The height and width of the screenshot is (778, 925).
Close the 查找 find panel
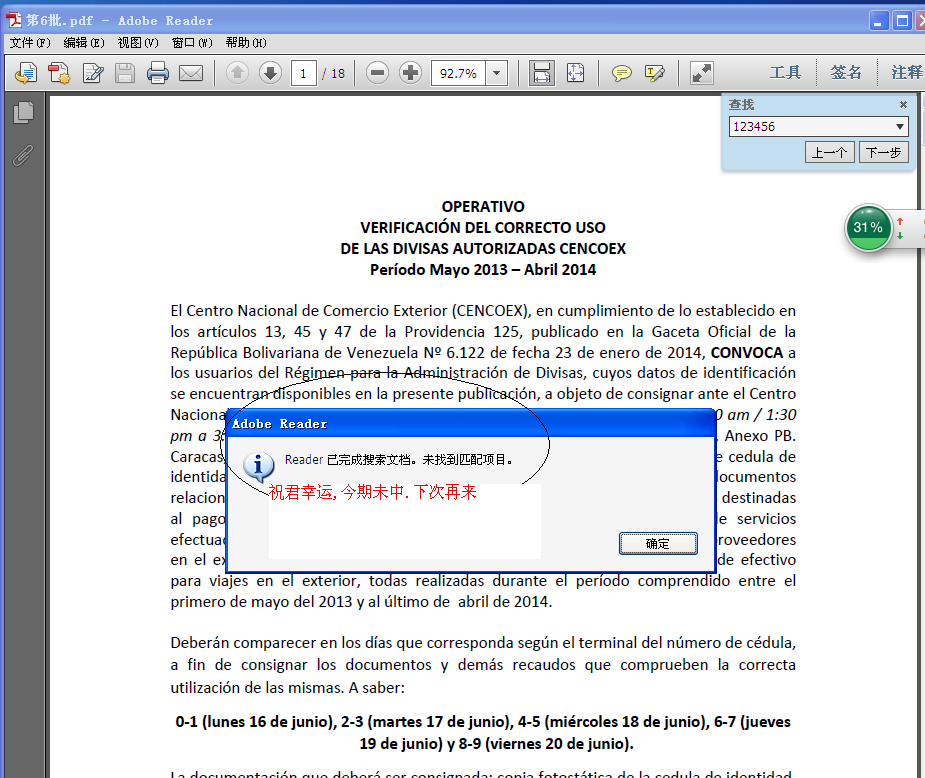[903, 104]
